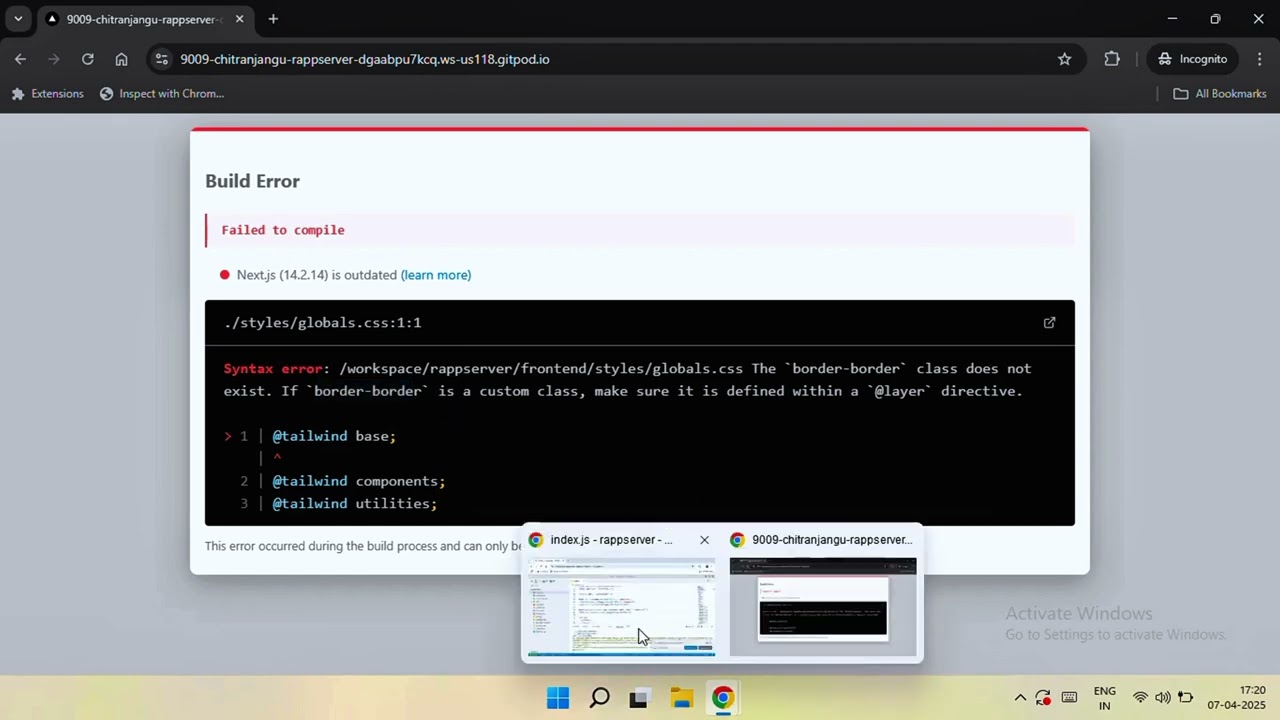The image size is (1280, 720).
Task: Show hidden system tray icons
Action: point(1020,698)
